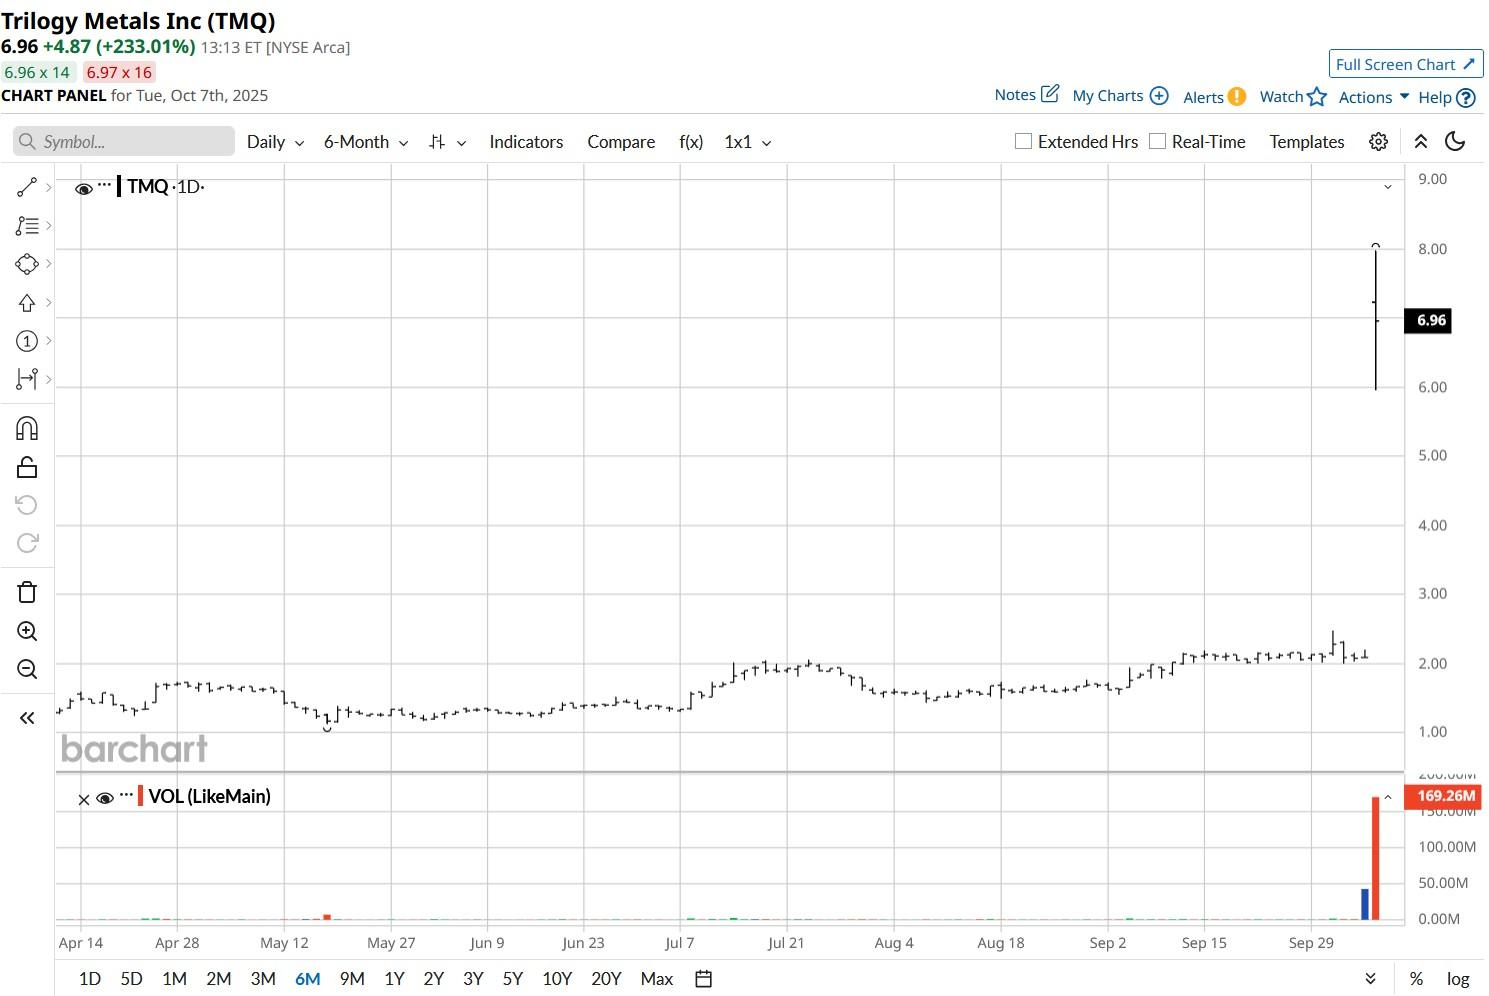Expand the volume pane chevron
Screen dimensions: 1489x996
1388,798
